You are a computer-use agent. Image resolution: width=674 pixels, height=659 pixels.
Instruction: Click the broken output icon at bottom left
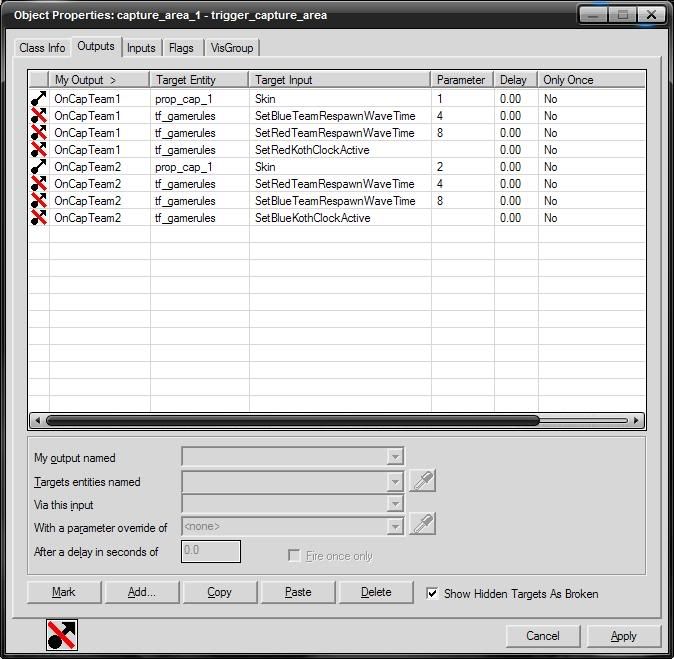pos(62,635)
